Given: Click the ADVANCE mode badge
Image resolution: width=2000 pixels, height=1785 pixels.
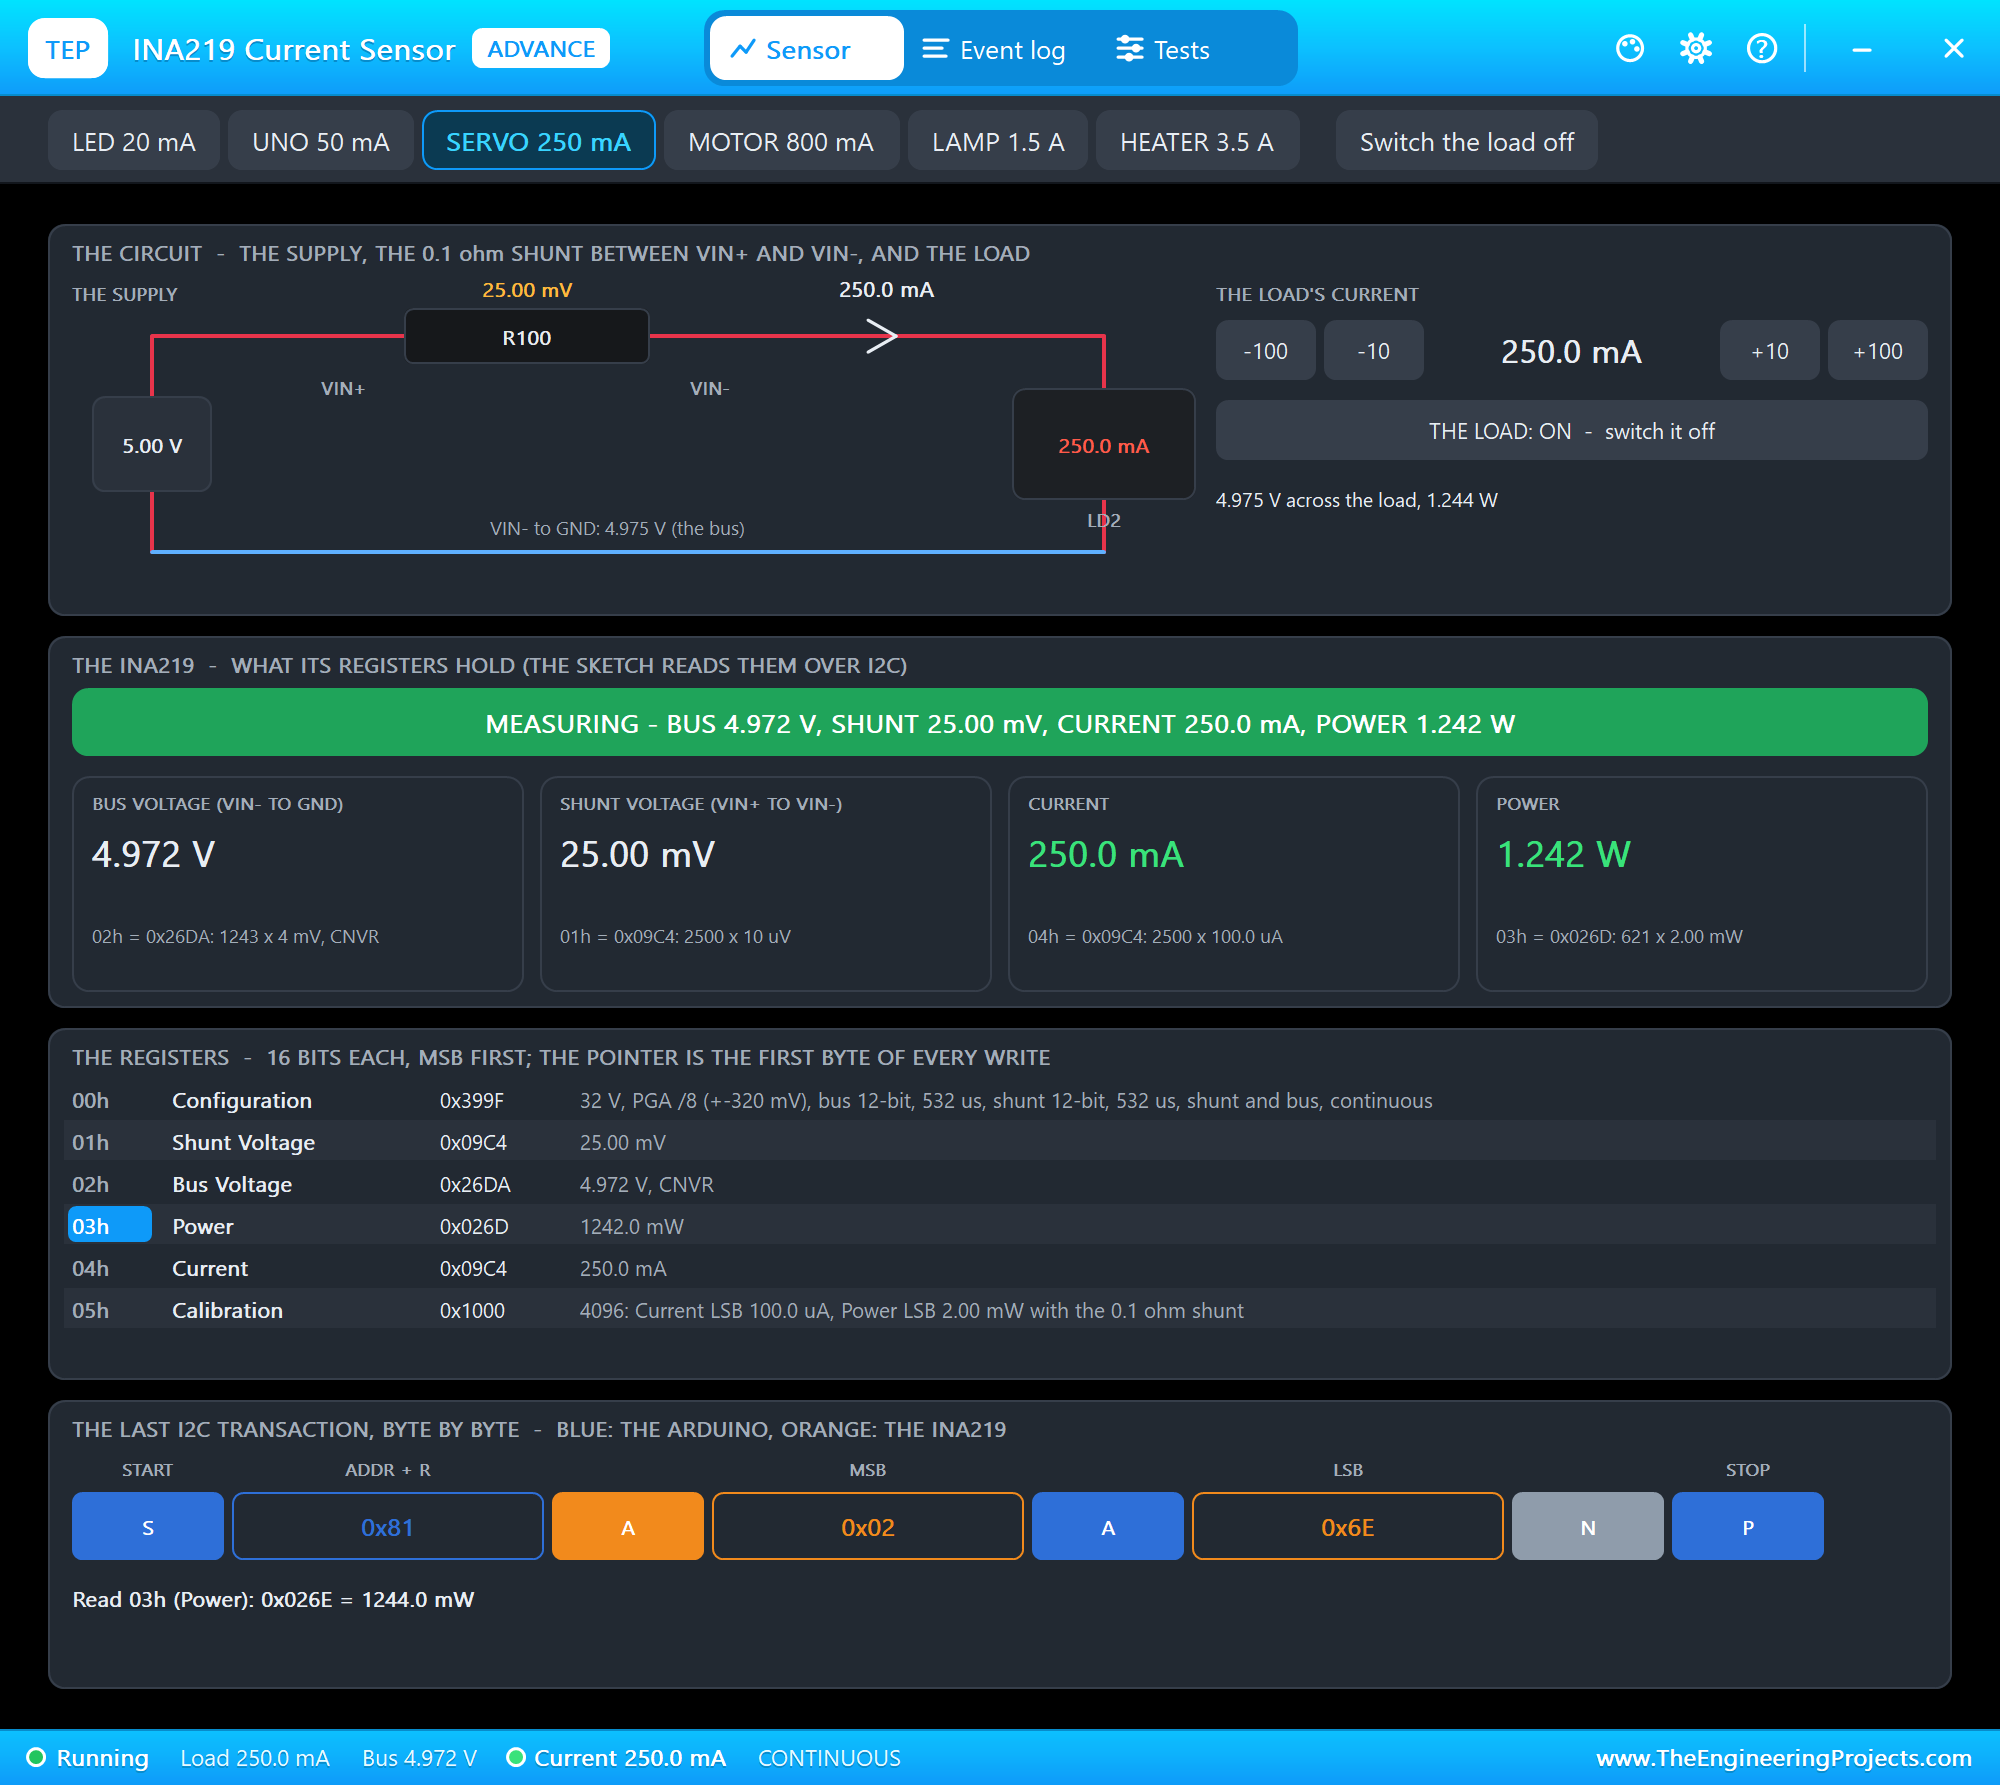Looking at the screenshot, I should tap(541, 49).
